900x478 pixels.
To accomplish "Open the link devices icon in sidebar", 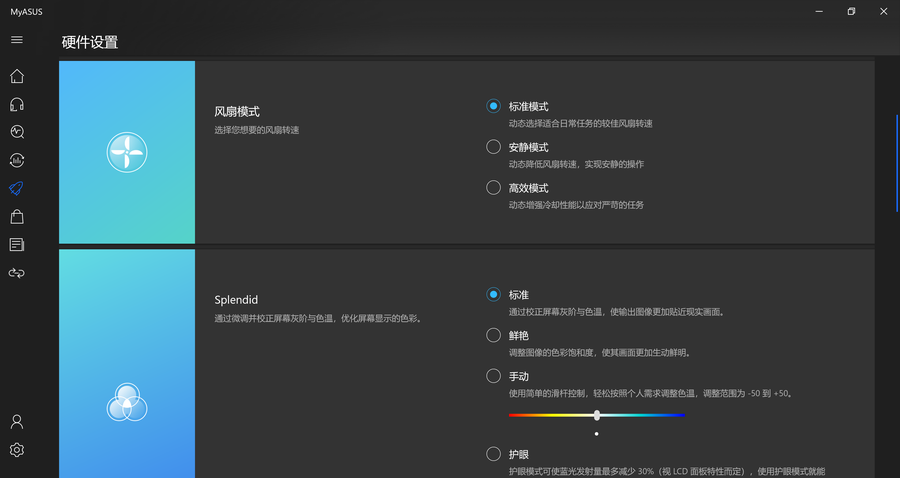I will tap(16, 272).
